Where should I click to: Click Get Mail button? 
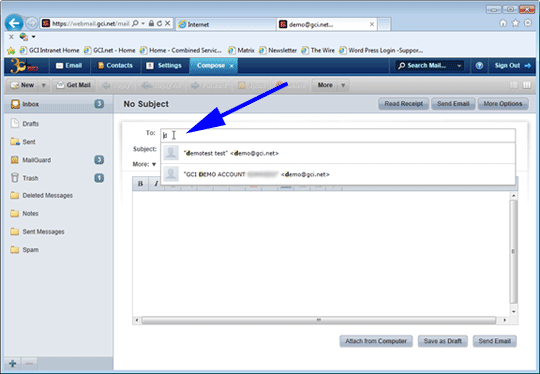[x=74, y=85]
